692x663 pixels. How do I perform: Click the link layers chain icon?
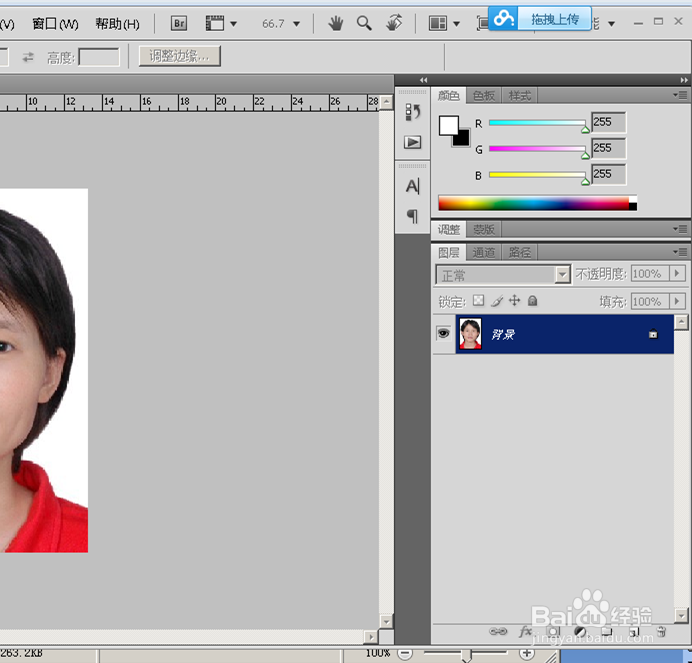[x=498, y=631]
